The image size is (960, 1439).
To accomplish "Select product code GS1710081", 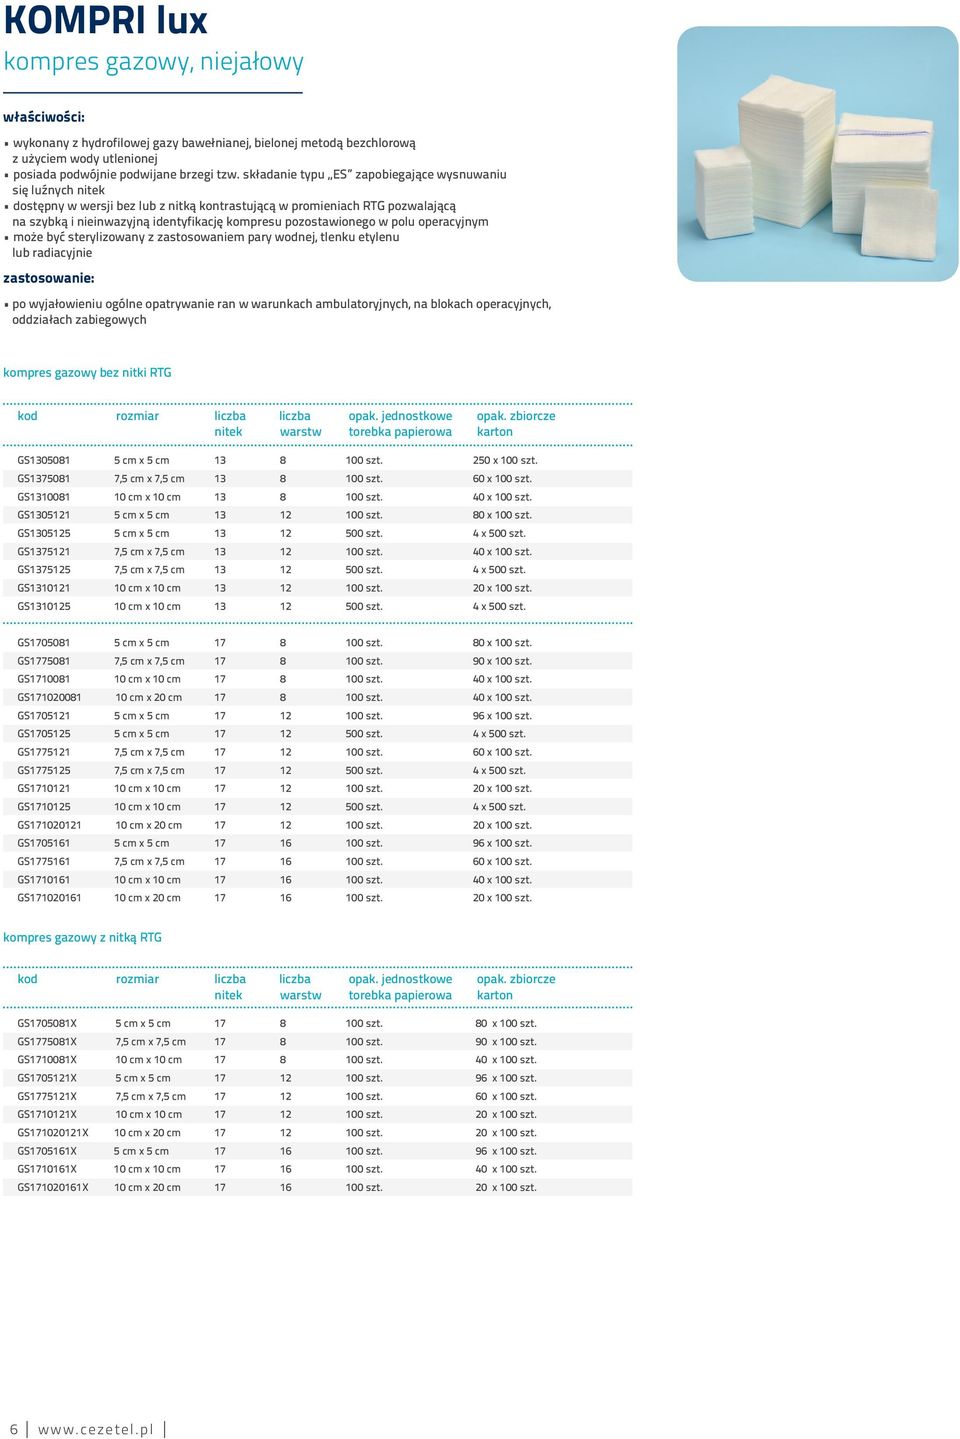I will 44,679.
